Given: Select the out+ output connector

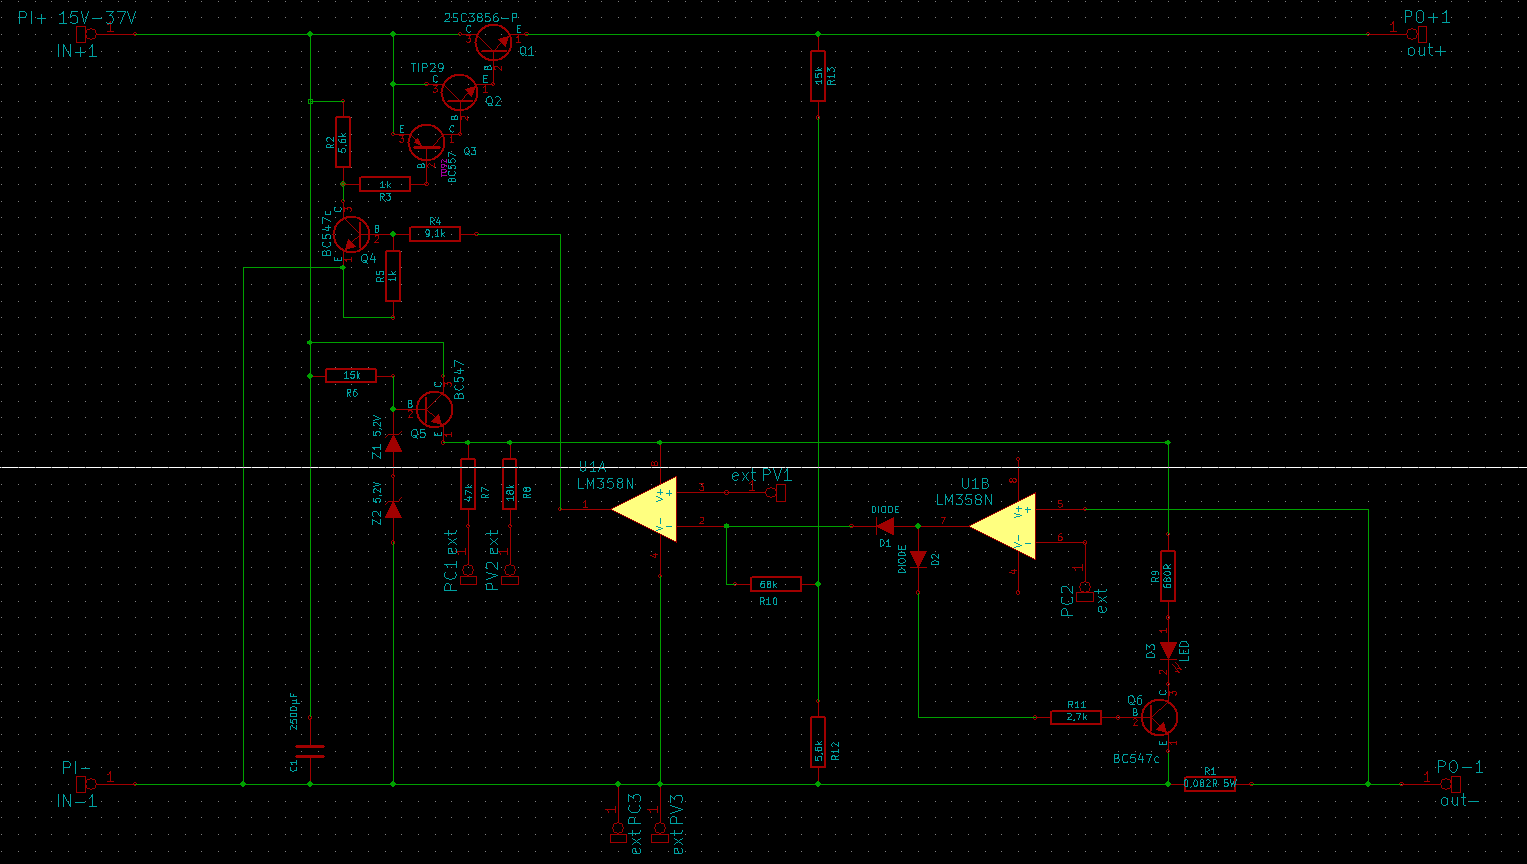Looking at the screenshot, I should click(x=1418, y=34).
